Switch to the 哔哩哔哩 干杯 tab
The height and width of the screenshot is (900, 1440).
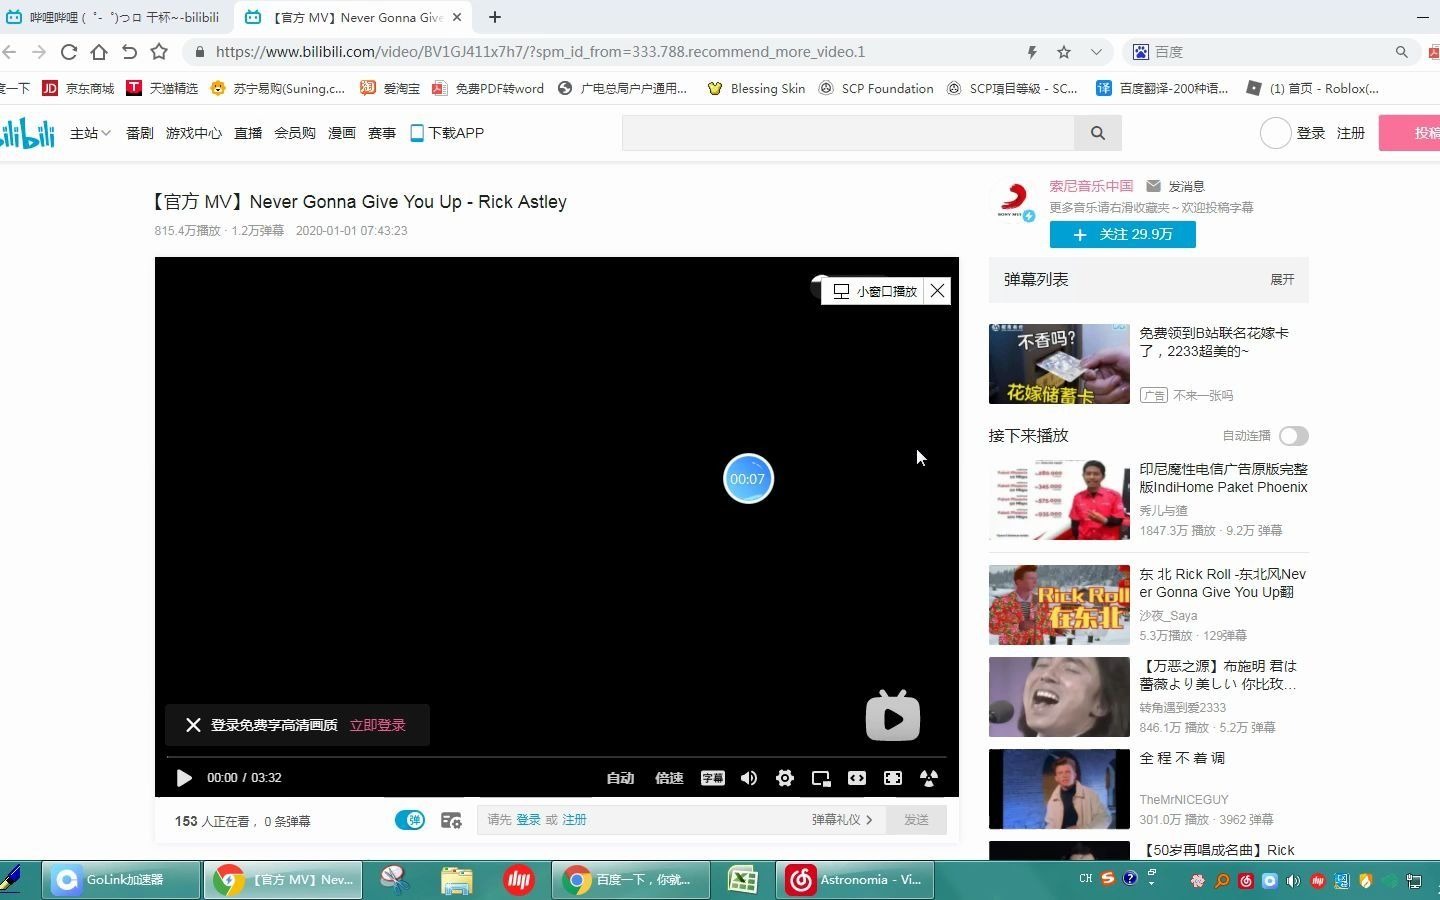click(115, 17)
